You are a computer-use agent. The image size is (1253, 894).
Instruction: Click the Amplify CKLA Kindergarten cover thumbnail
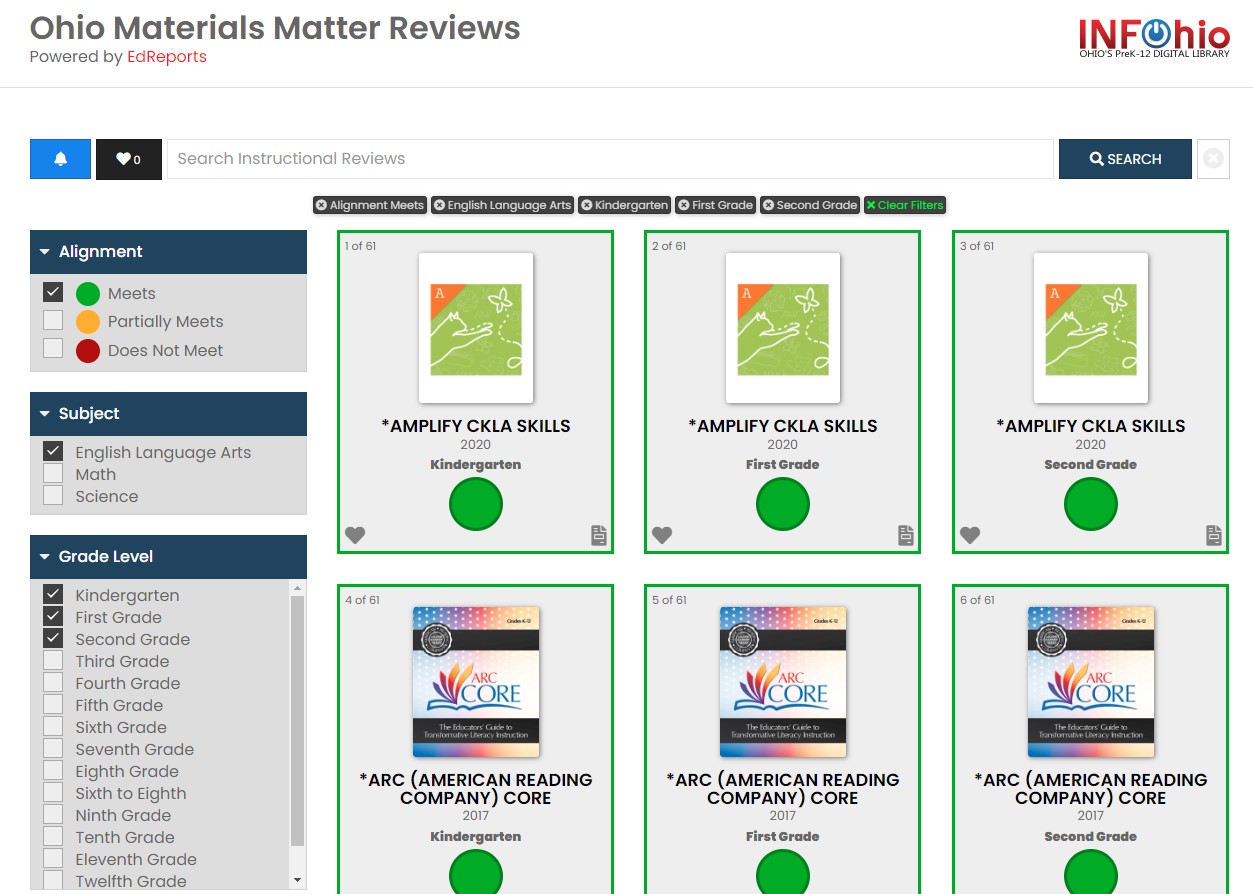[x=476, y=328]
